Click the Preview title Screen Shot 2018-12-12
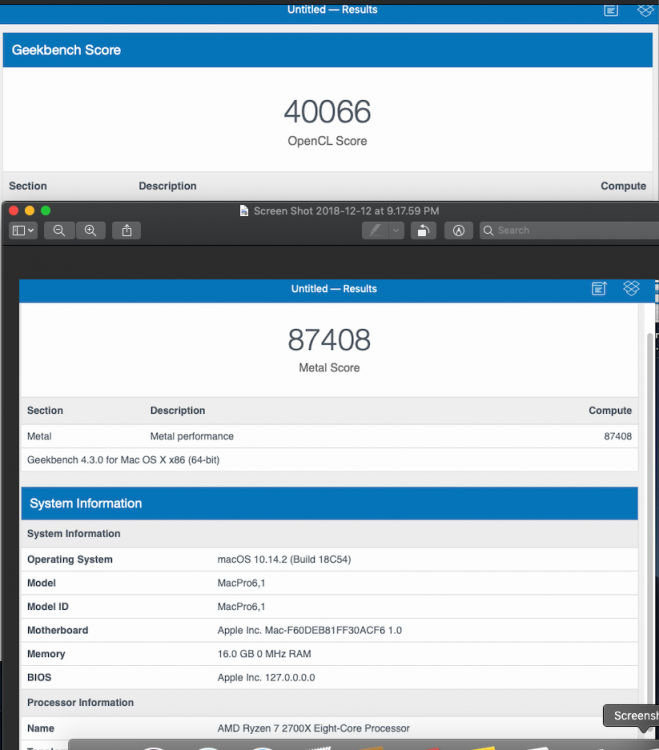This screenshot has width=659, height=750. 346,211
